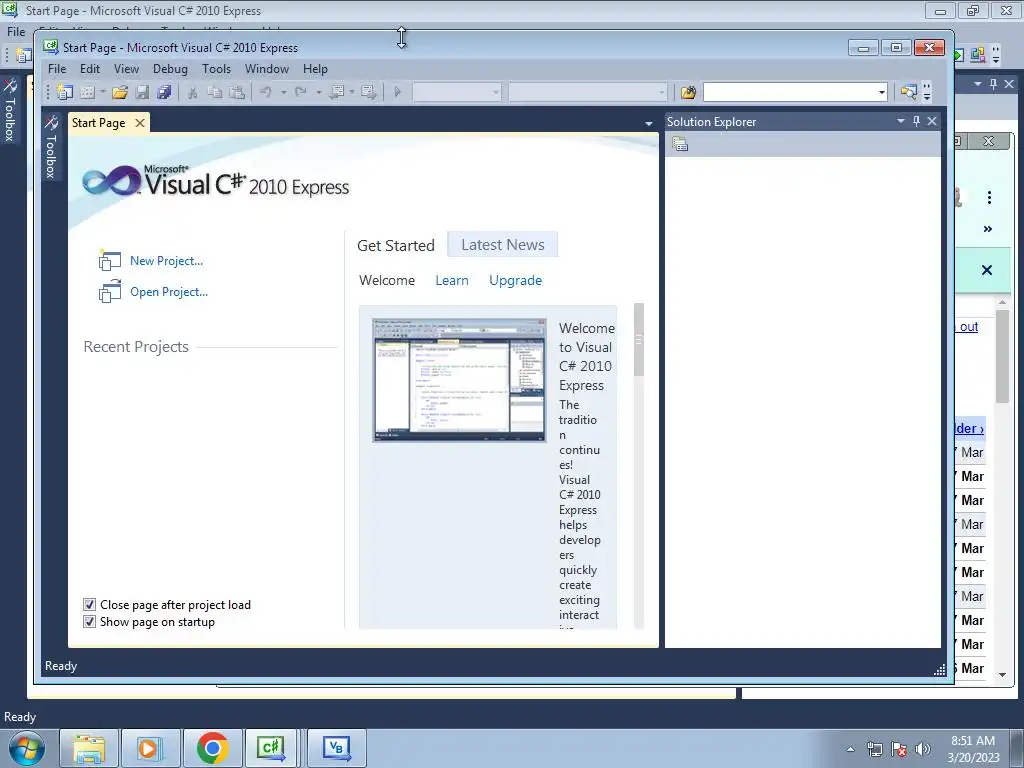Screen dimensions: 1024x768
Task: Click the Learn link
Action: coord(452,280)
